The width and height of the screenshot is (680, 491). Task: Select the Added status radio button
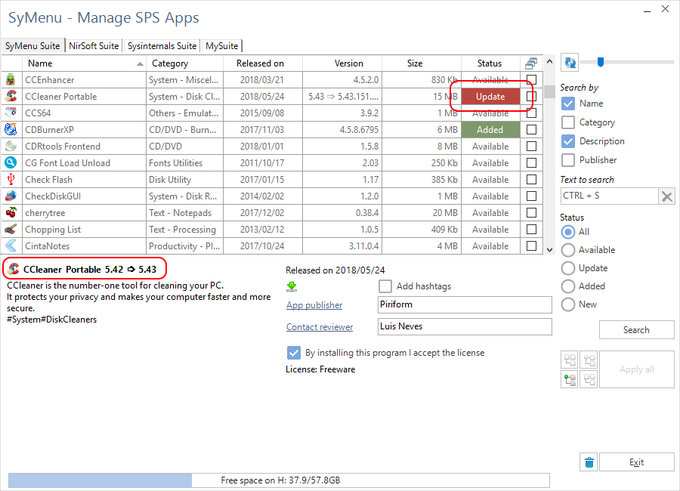568,286
